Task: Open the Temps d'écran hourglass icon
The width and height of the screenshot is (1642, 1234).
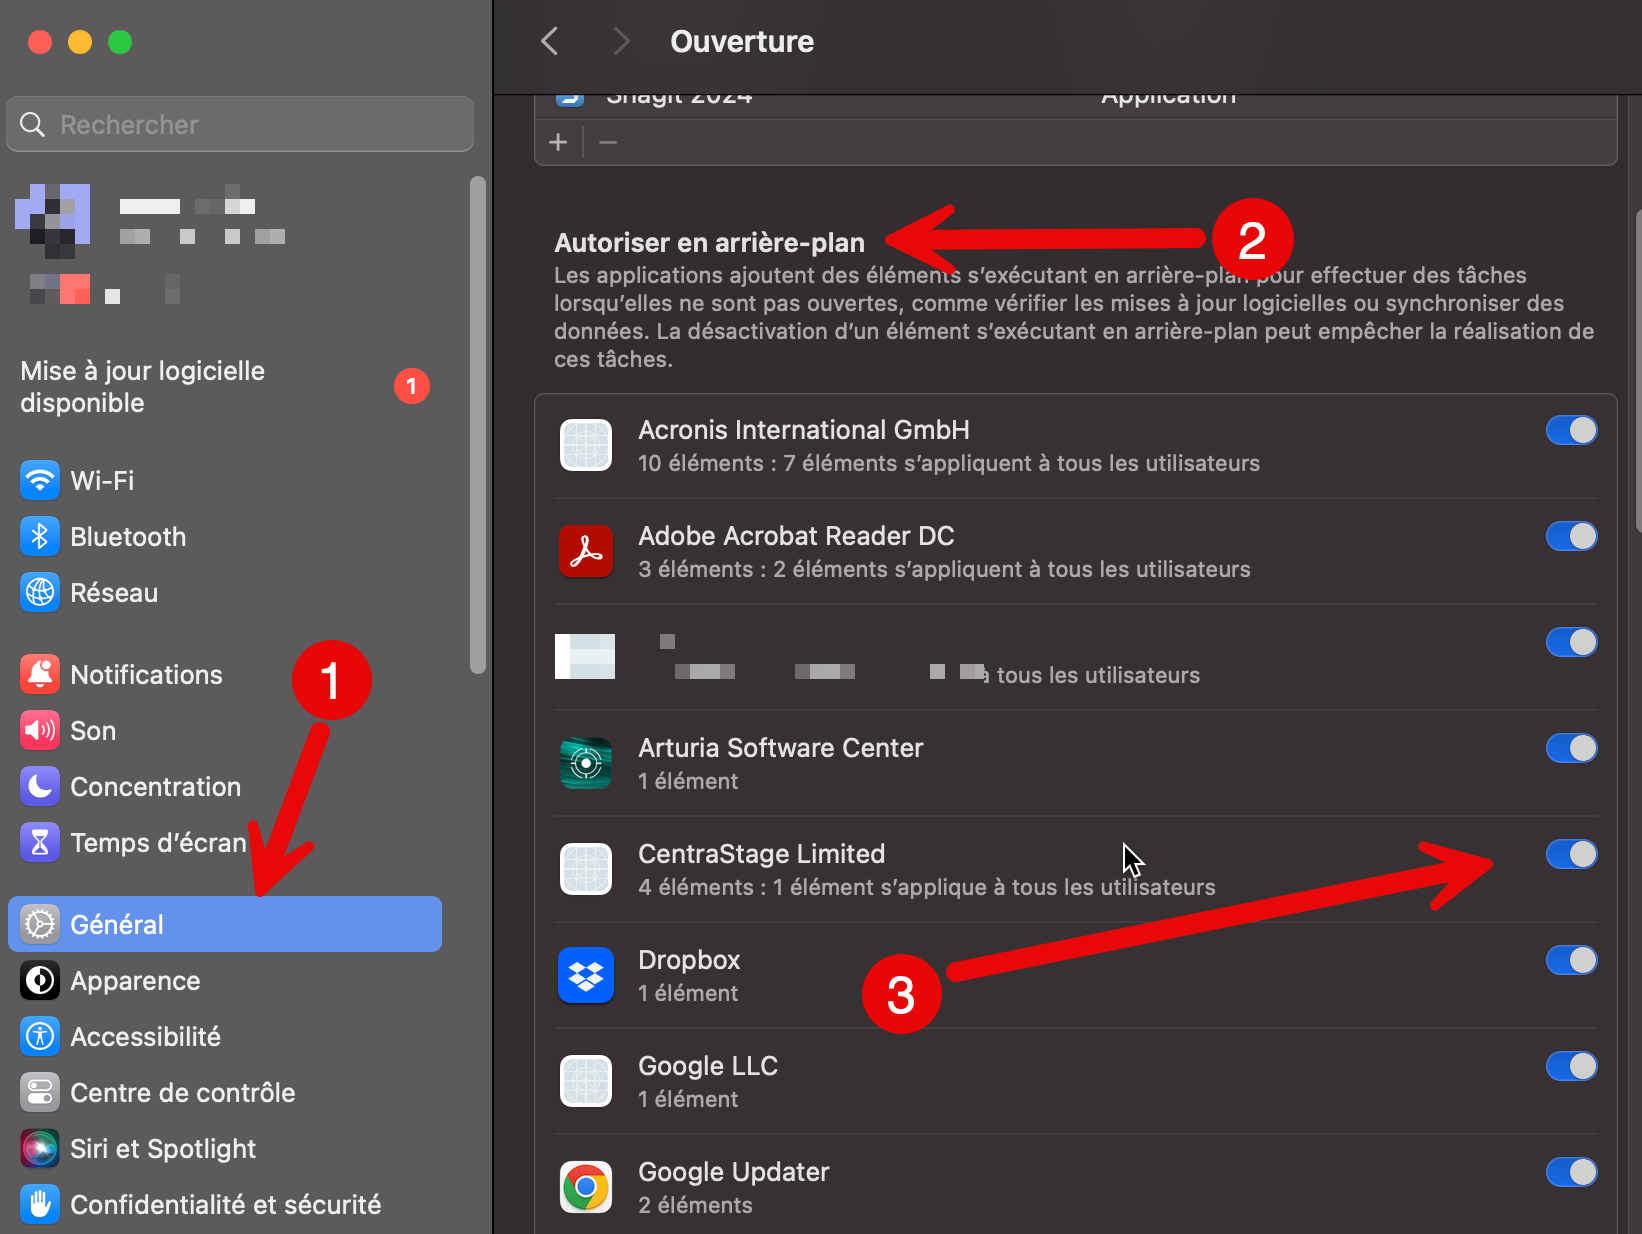Action: 40,843
